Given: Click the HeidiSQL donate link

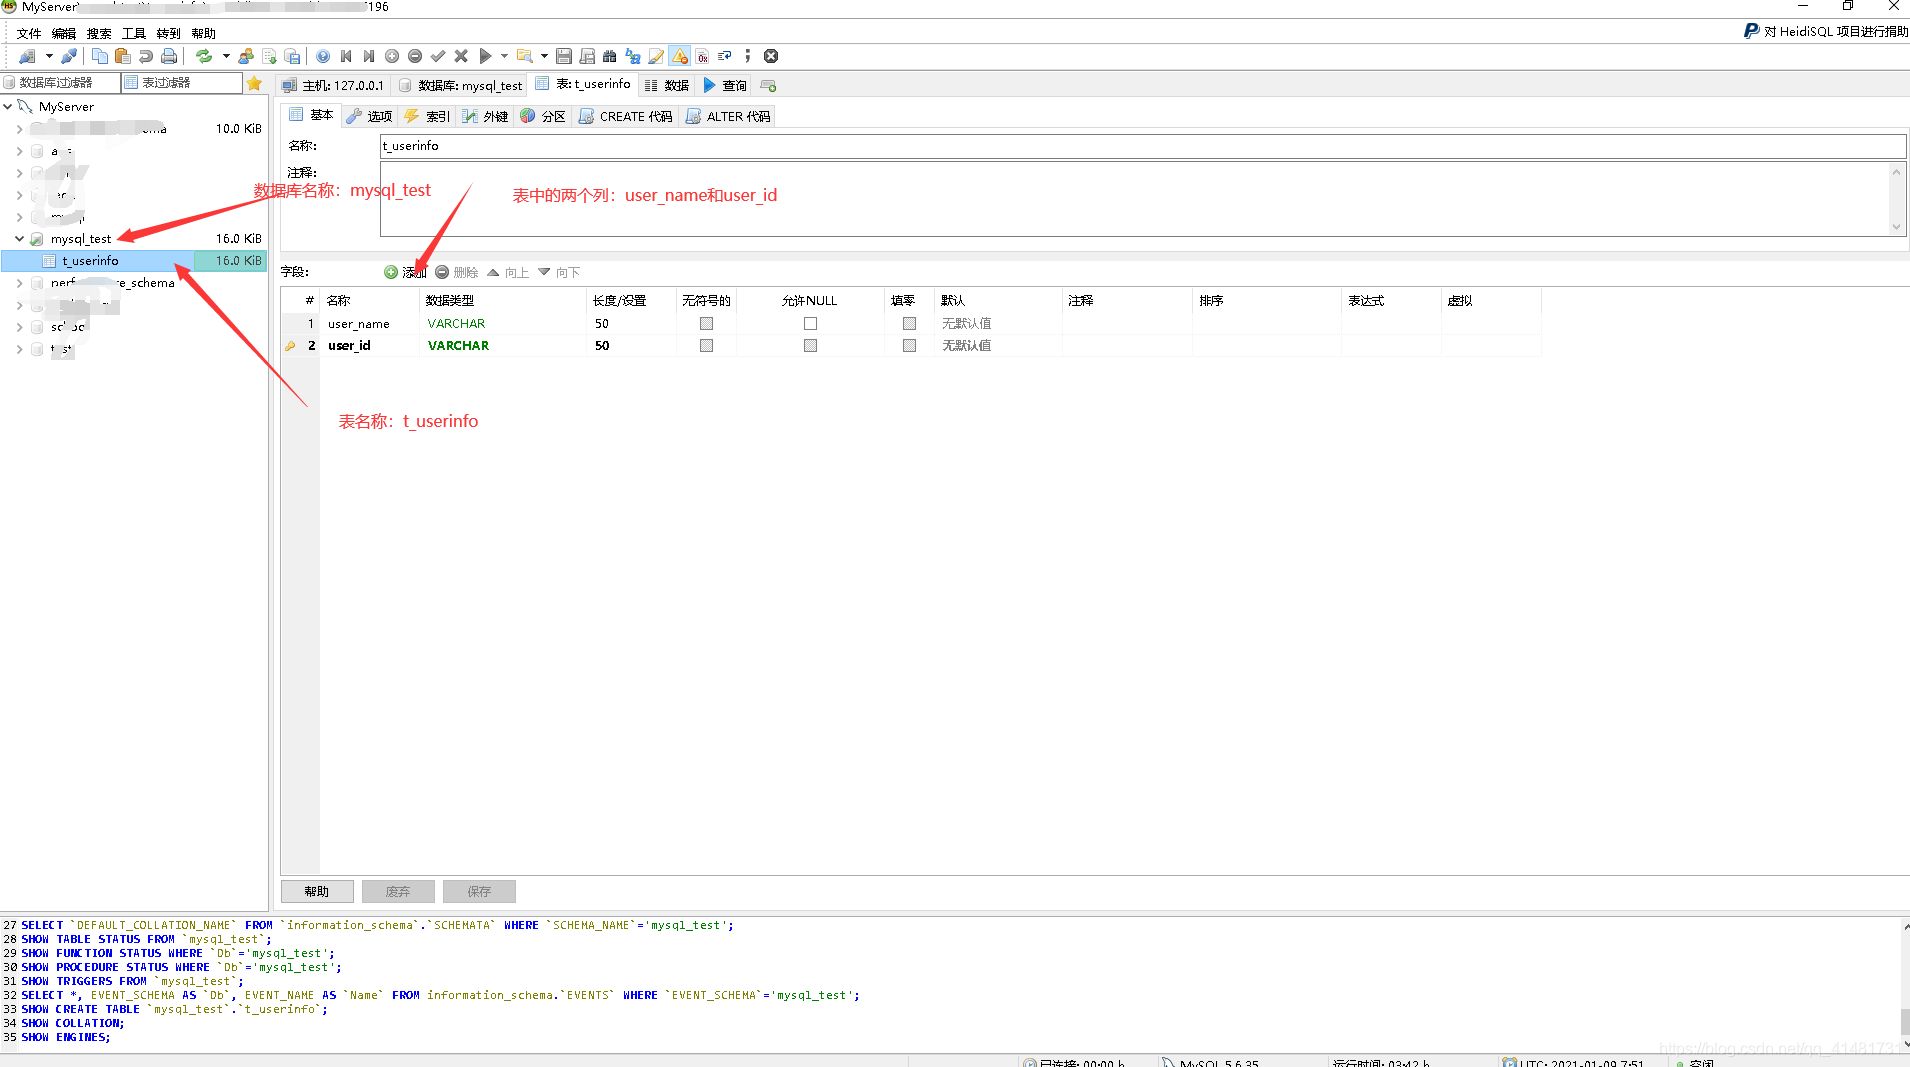Looking at the screenshot, I should tap(1826, 31).
